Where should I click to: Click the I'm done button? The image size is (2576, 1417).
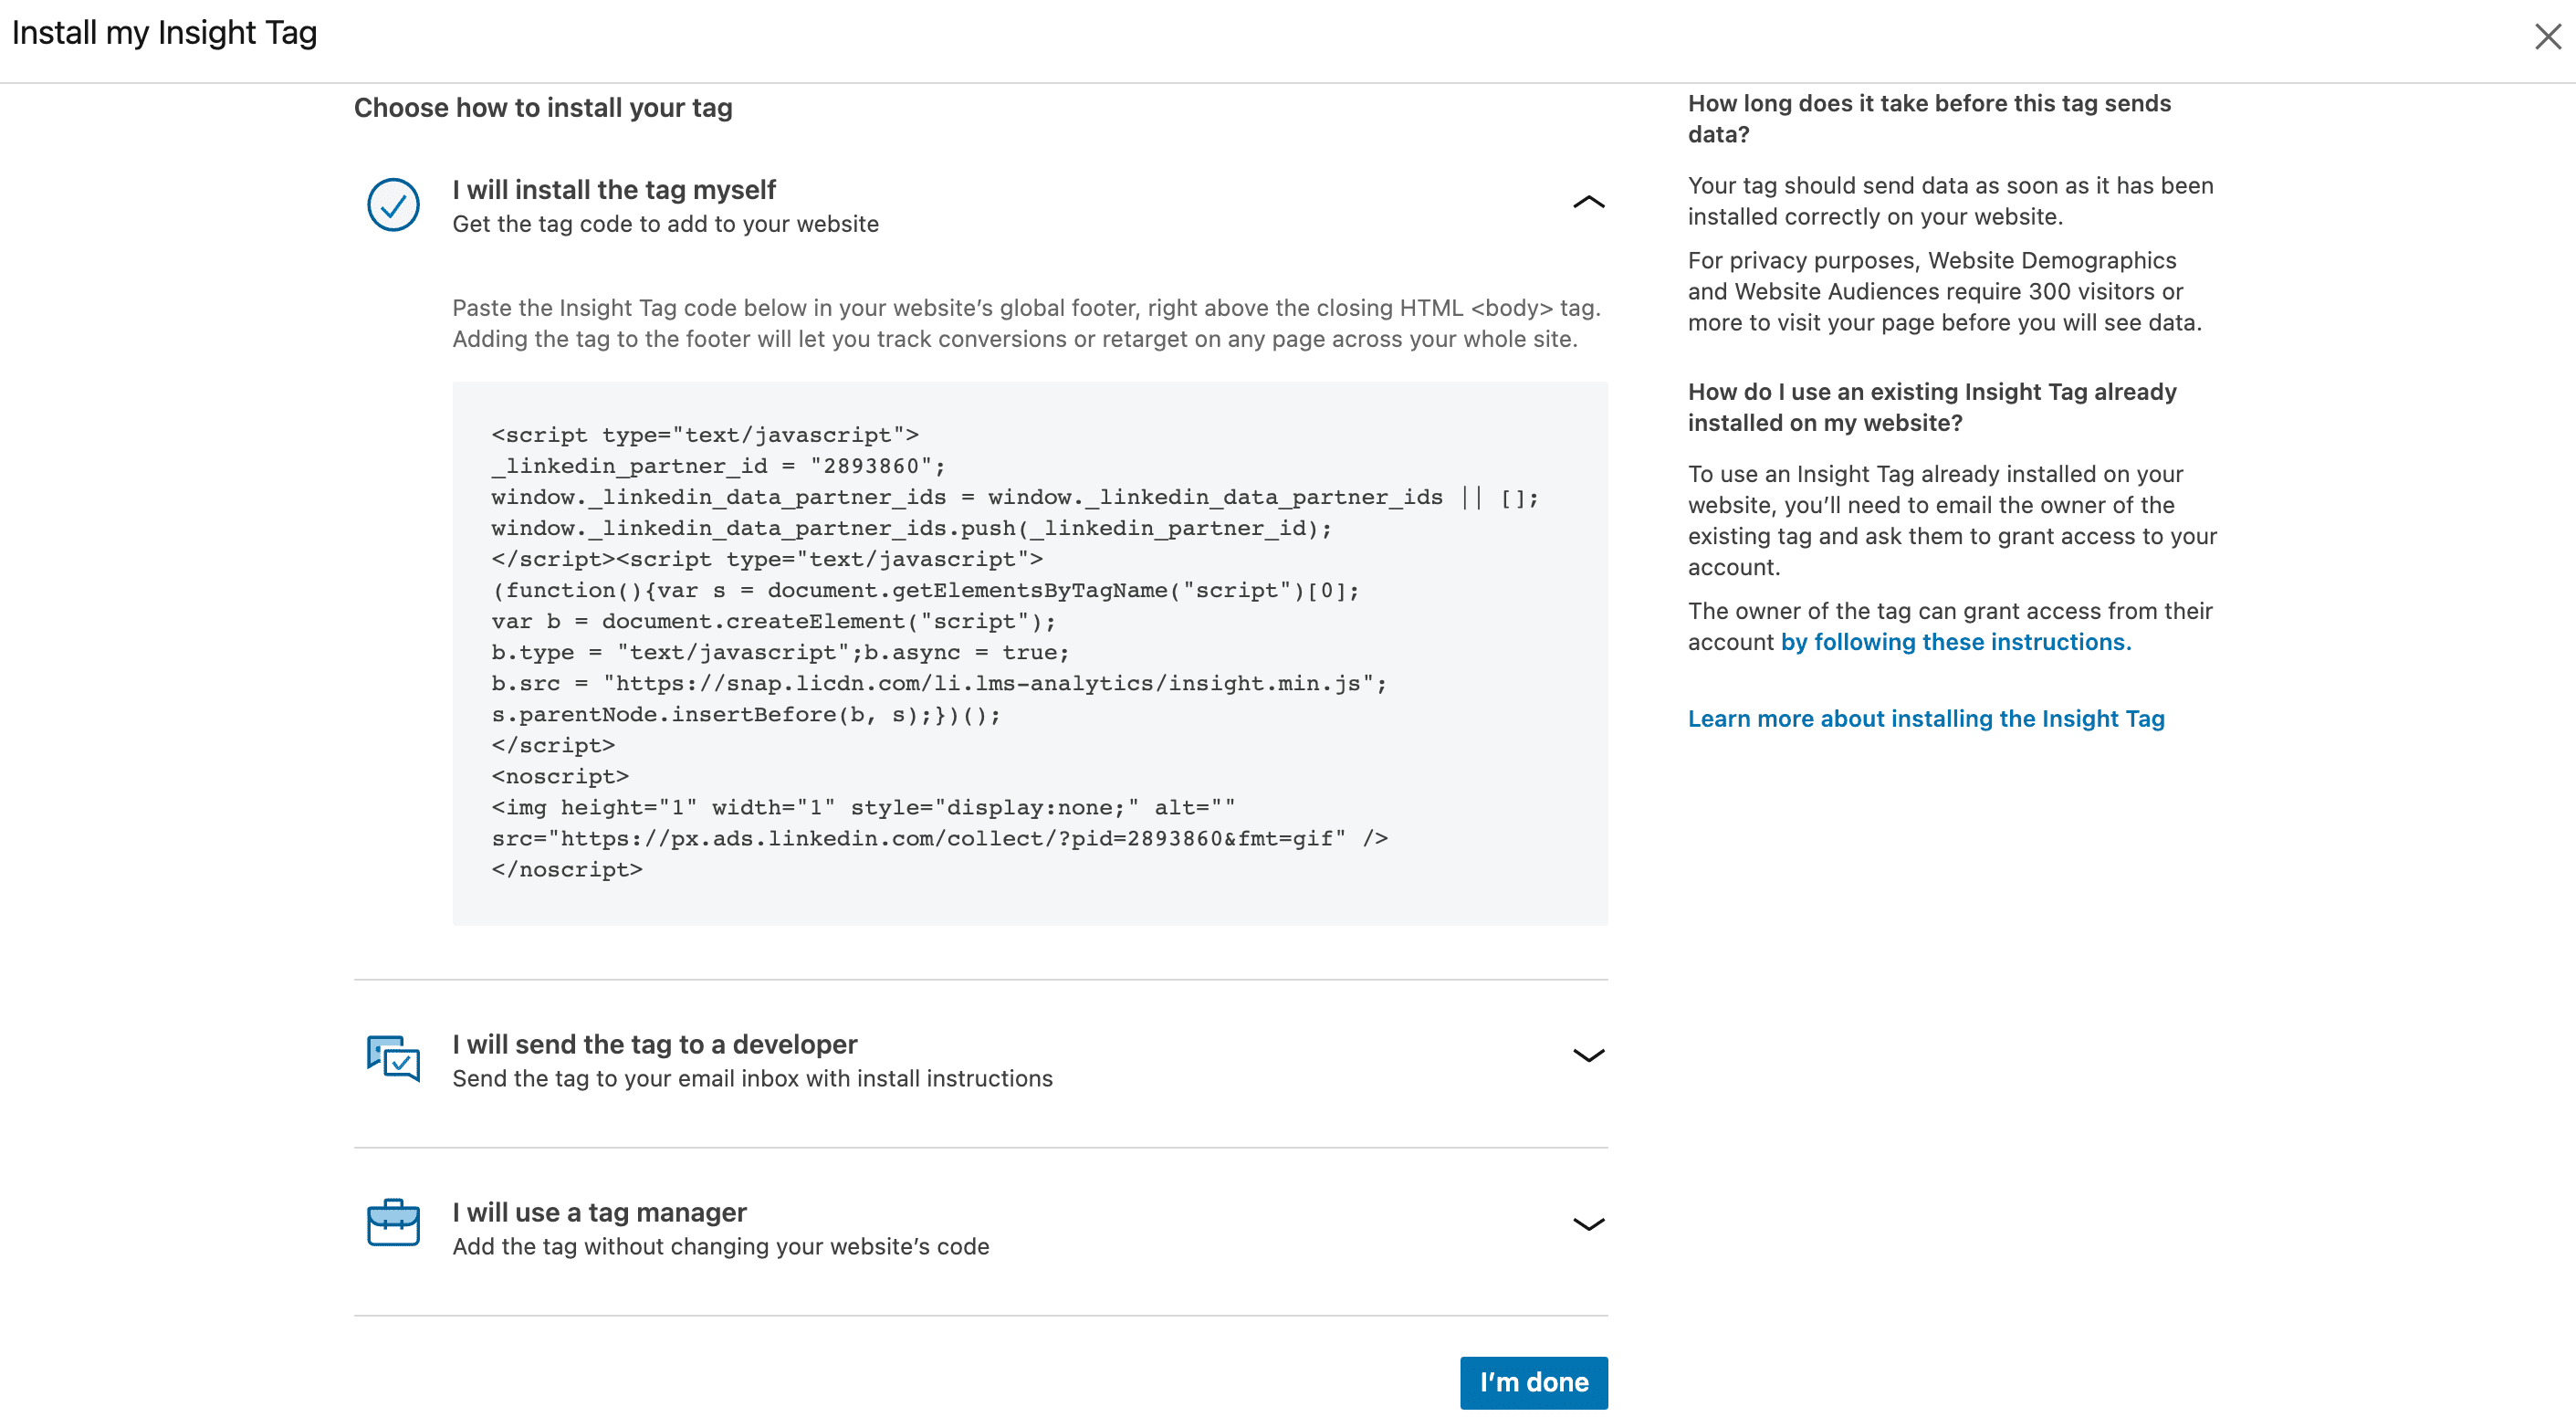click(x=1533, y=1383)
